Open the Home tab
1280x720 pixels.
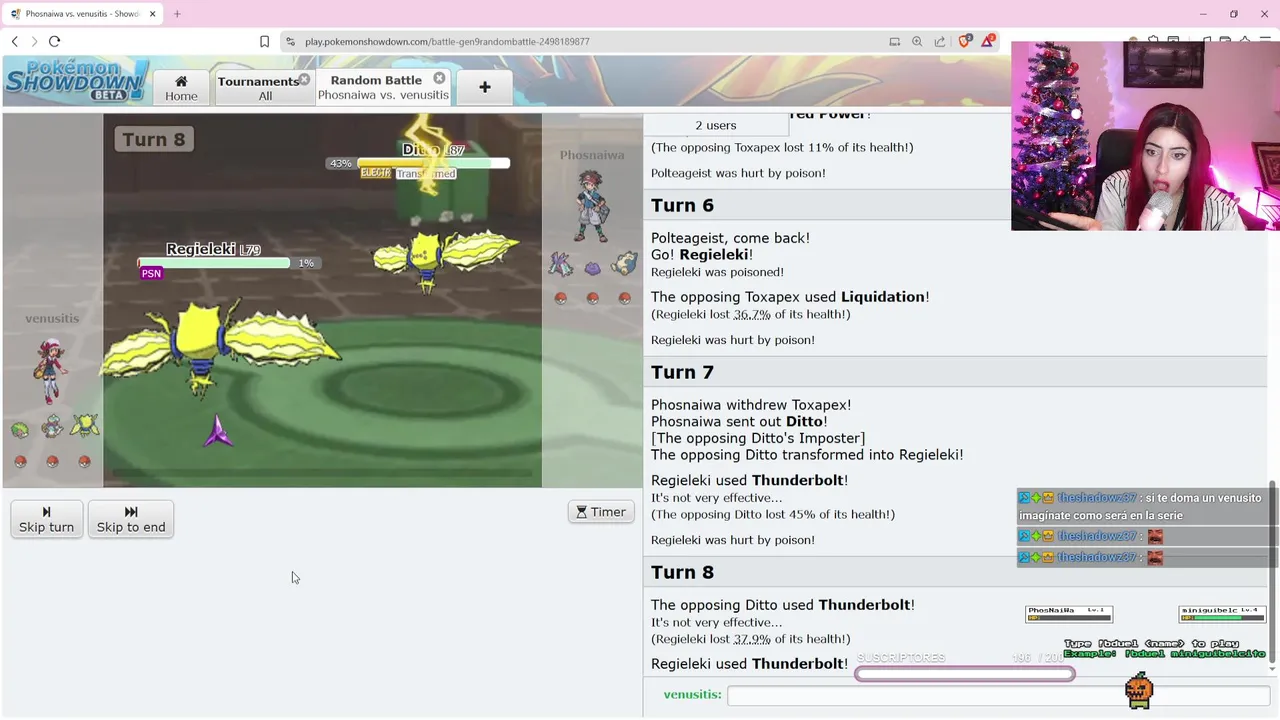181,88
